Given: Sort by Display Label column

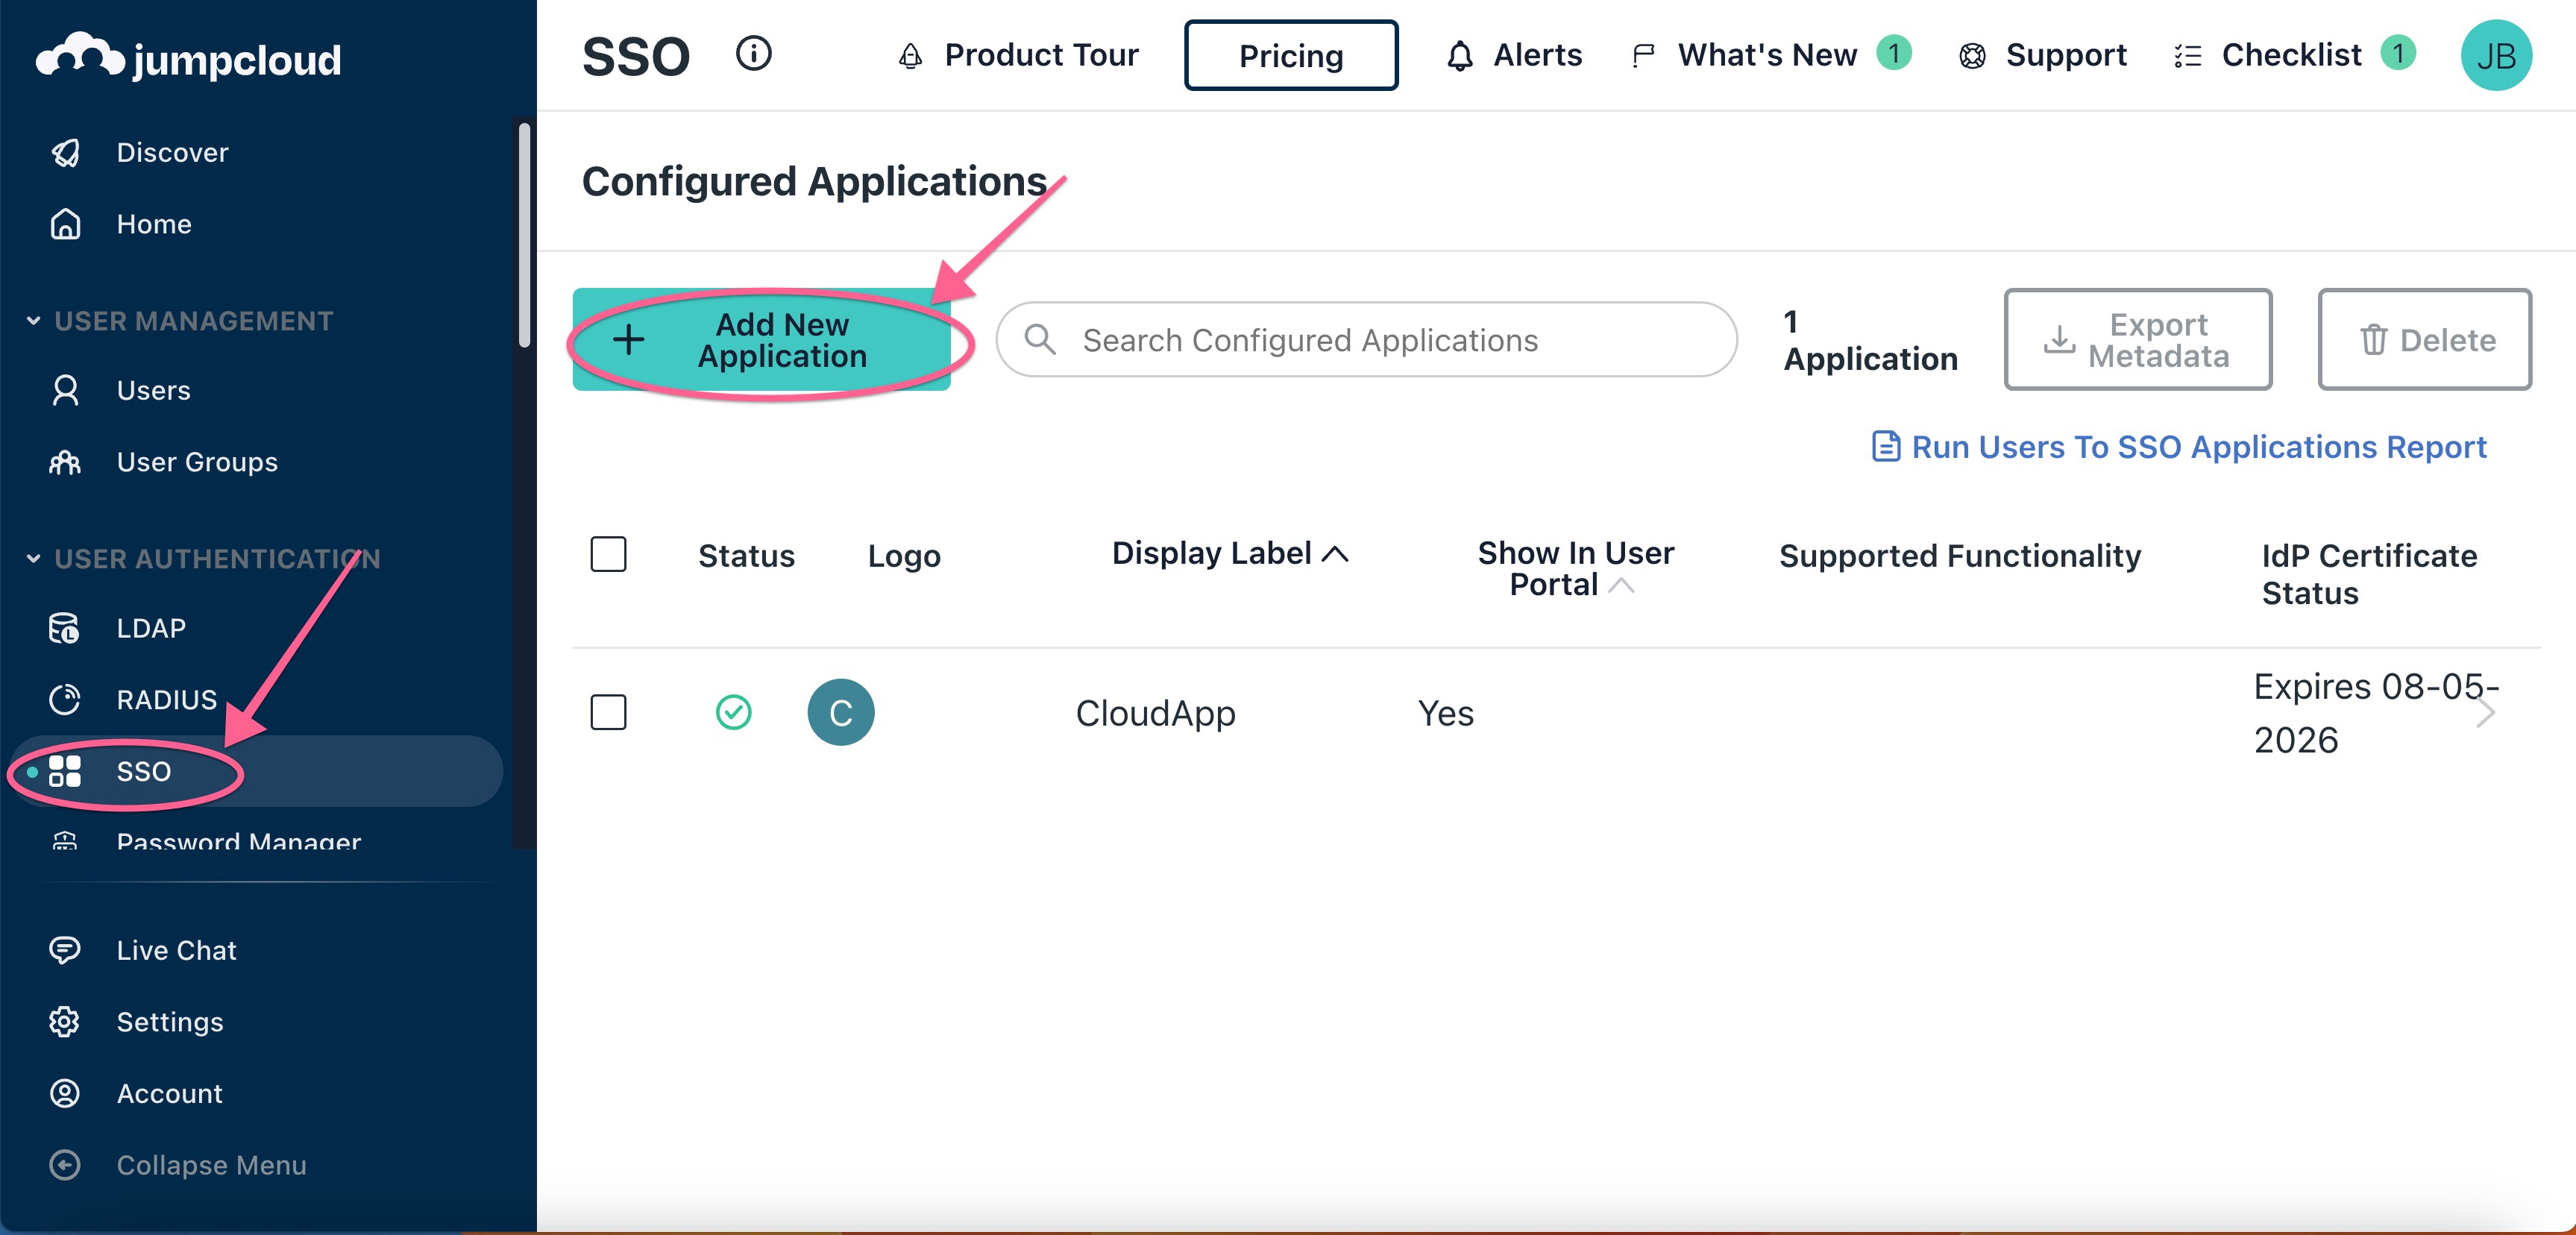Looking at the screenshot, I should point(1230,553).
